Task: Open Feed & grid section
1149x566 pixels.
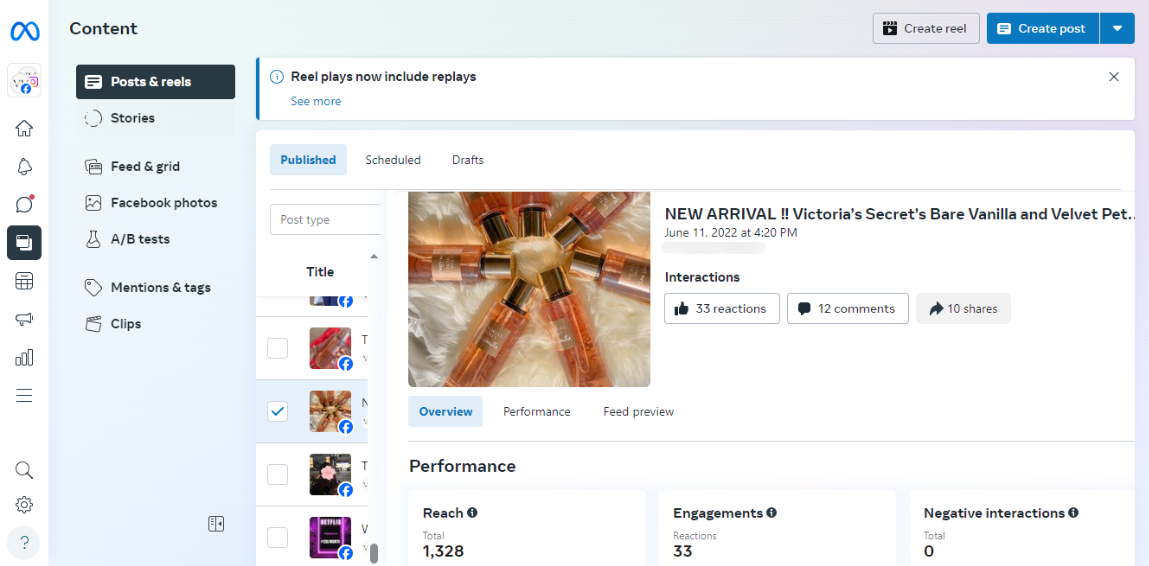Action: click(155, 166)
